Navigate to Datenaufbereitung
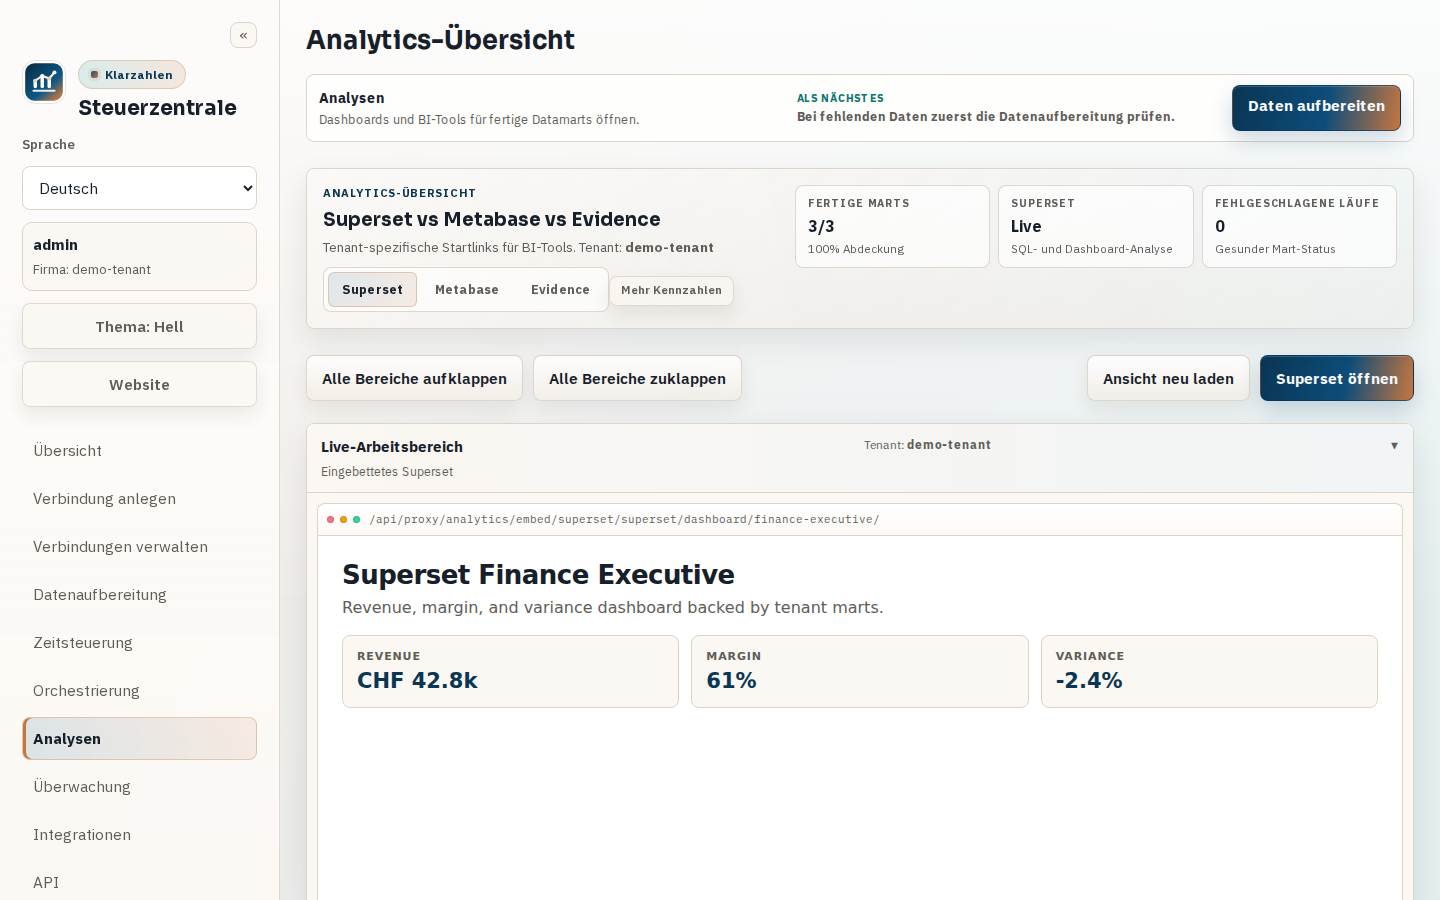1440x900 pixels. click(x=139, y=594)
